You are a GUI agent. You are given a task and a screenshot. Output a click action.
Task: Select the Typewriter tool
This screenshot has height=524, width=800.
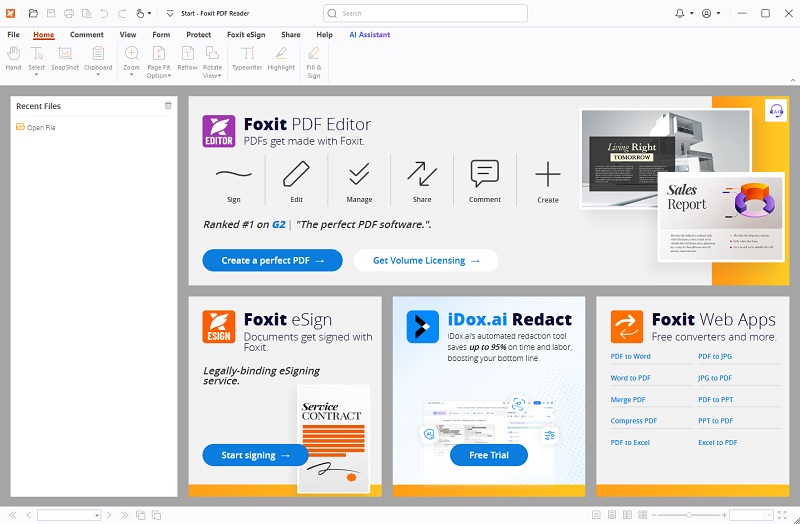tap(247, 58)
